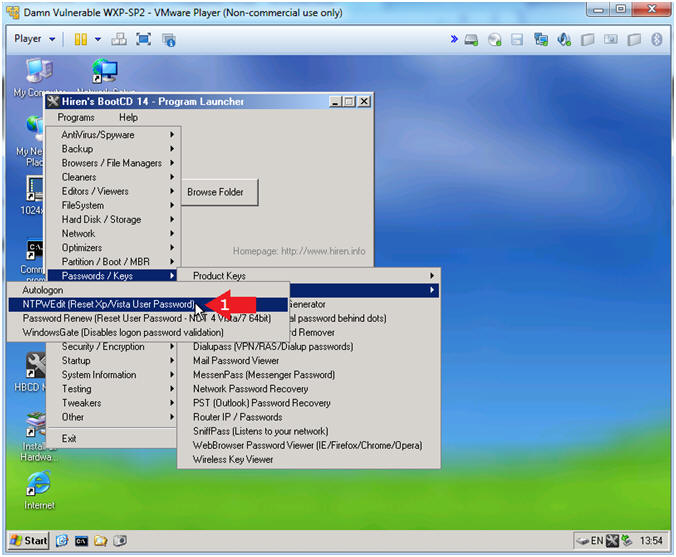Select the Passwords / Keys menu entry
This screenshot has width=676, height=557.
113,276
